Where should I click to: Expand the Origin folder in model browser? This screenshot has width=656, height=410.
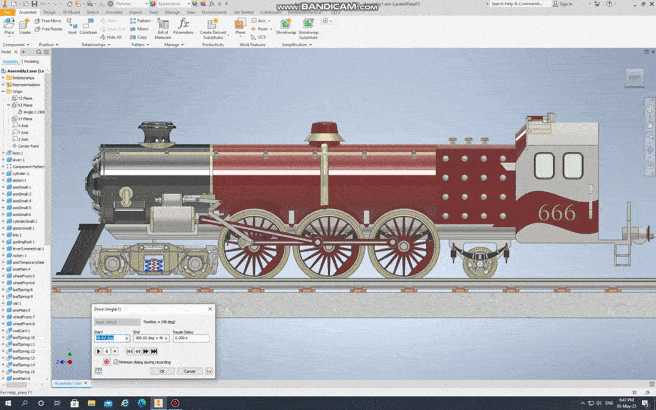tap(3, 91)
